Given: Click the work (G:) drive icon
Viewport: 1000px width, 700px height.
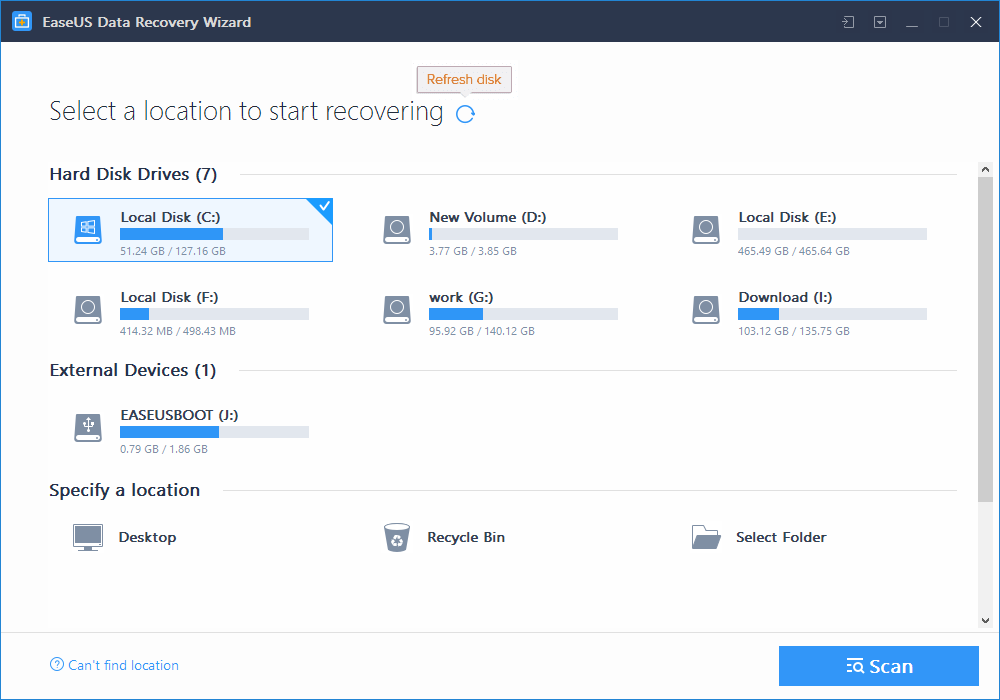Looking at the screenshot, I should click(397, 310).
